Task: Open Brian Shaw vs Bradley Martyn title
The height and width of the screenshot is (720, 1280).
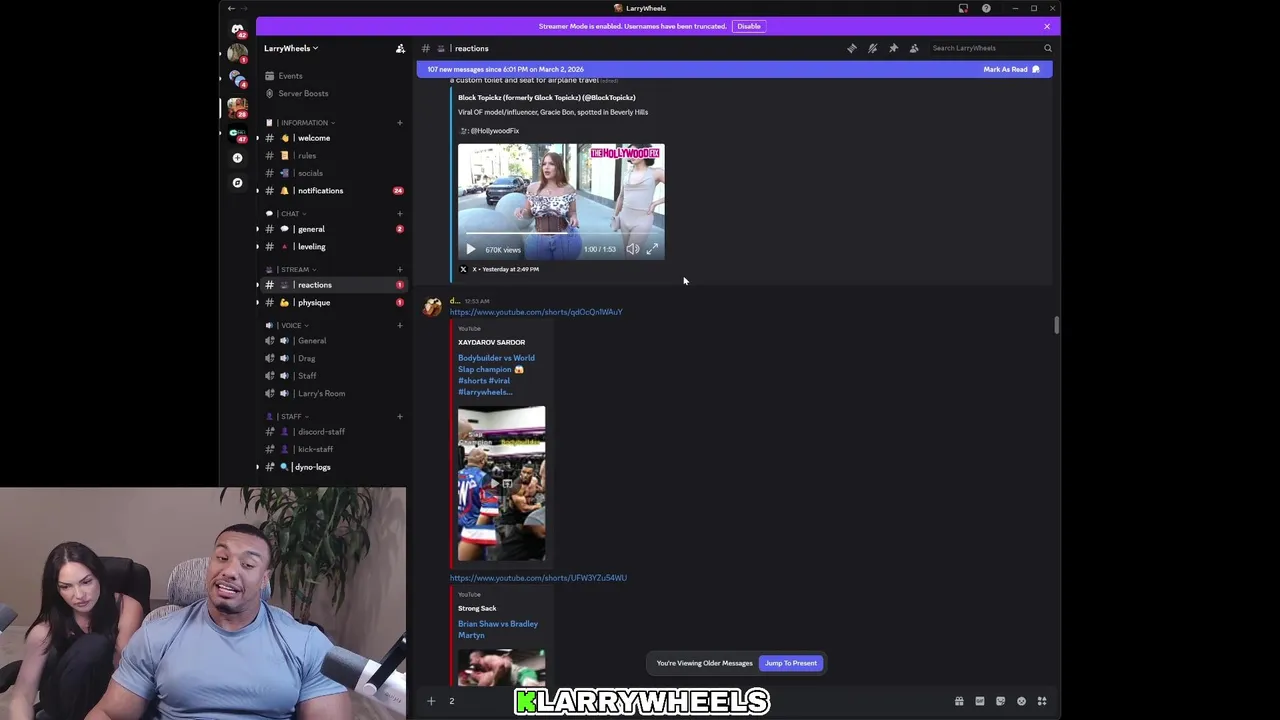Action: (x=498, y=629)
